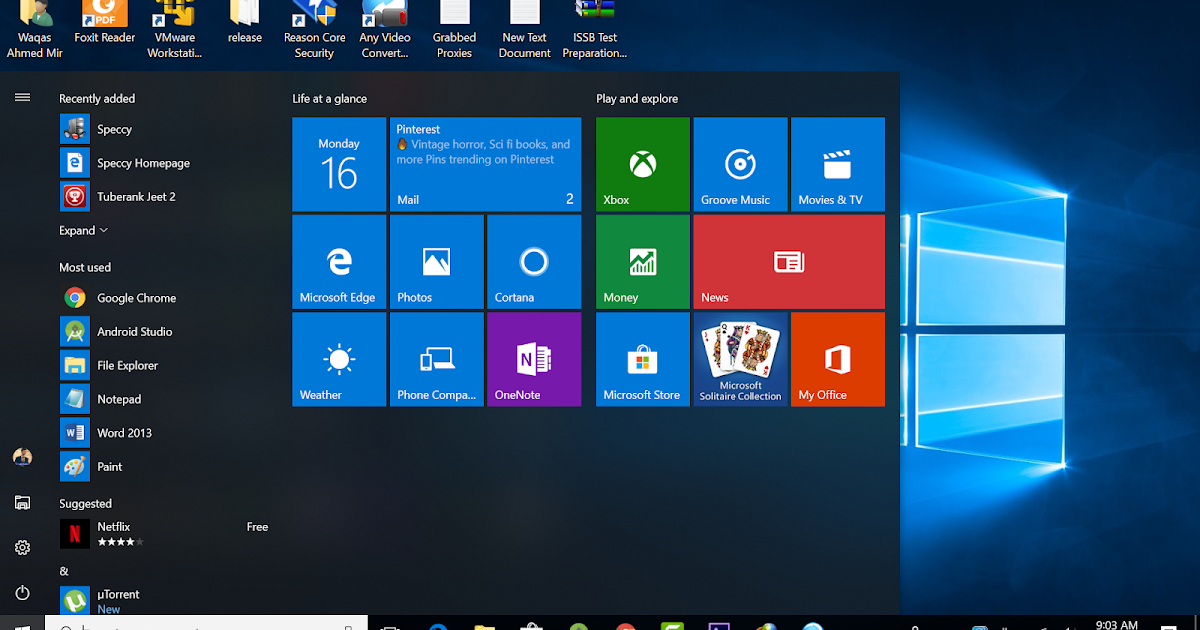Viewport: 1200px width, 630px height.
Task: Select Any Video Converter desktop shortcut
Action: click(x=385, y=30)
